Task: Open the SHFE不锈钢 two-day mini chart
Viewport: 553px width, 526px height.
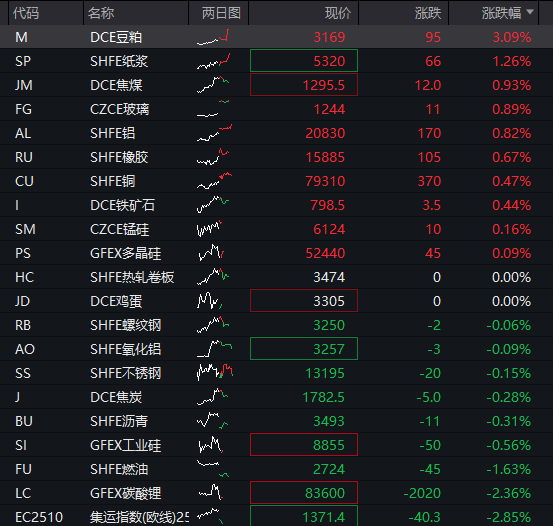Action: coord(215,373)
